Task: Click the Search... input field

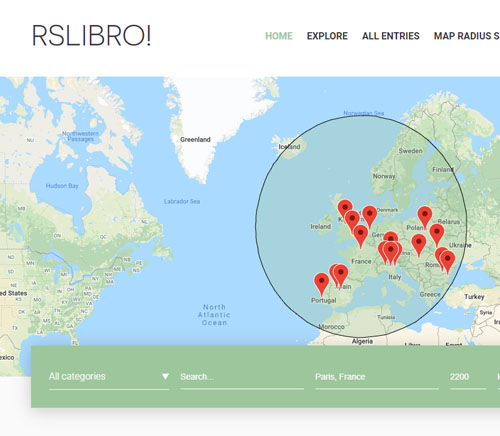Action: pos(242,377)
